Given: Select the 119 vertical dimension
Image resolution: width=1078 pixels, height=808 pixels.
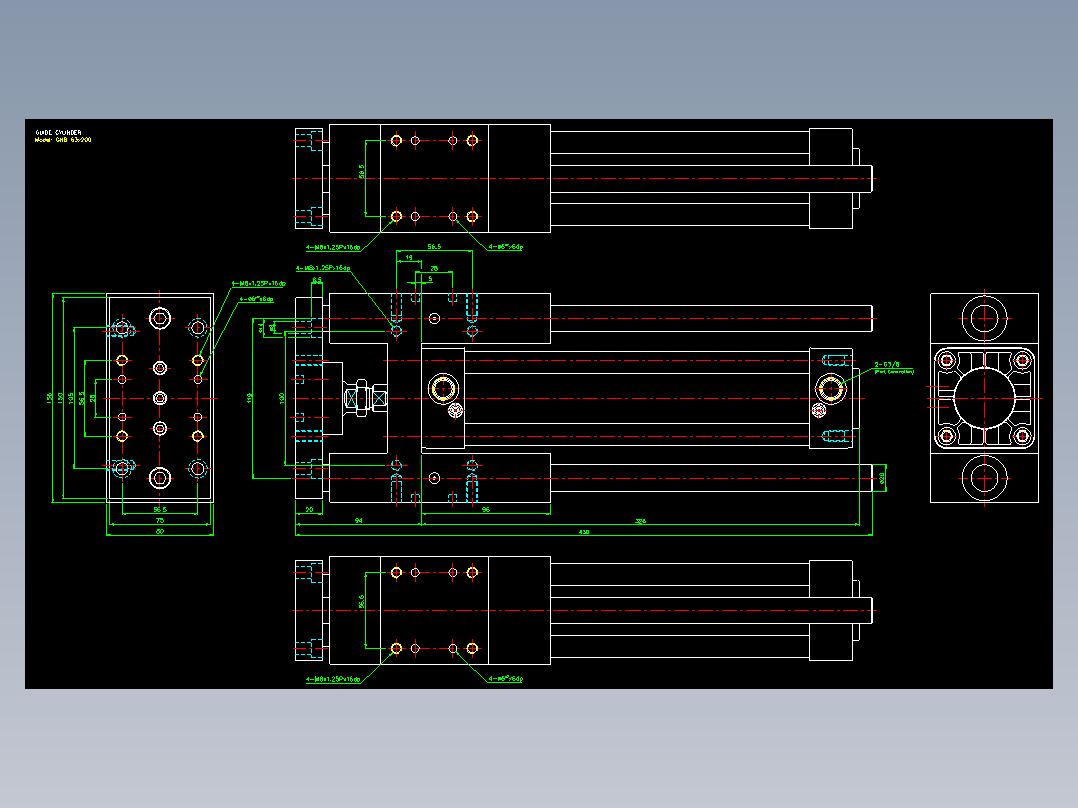Looking at the screenshot, I should pyautogui.click(x=250, y=398).
